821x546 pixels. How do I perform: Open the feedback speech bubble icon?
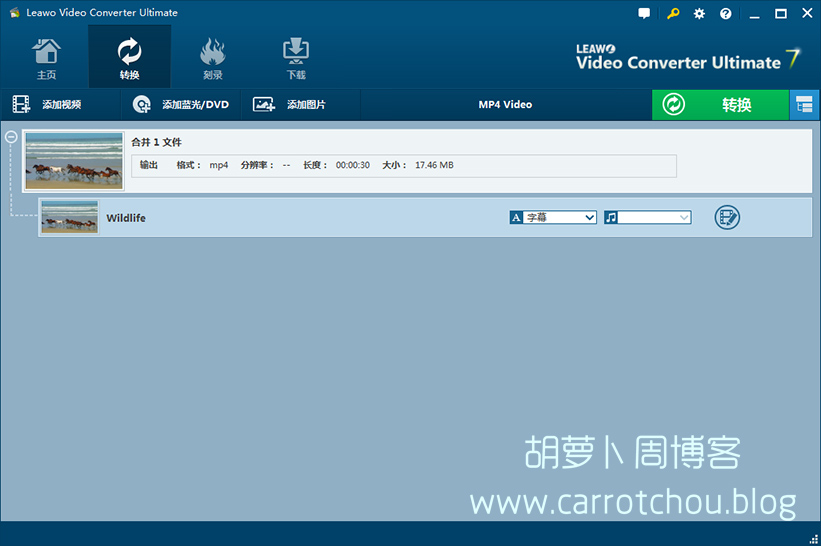pyautogui.click(x=644, y=13)
